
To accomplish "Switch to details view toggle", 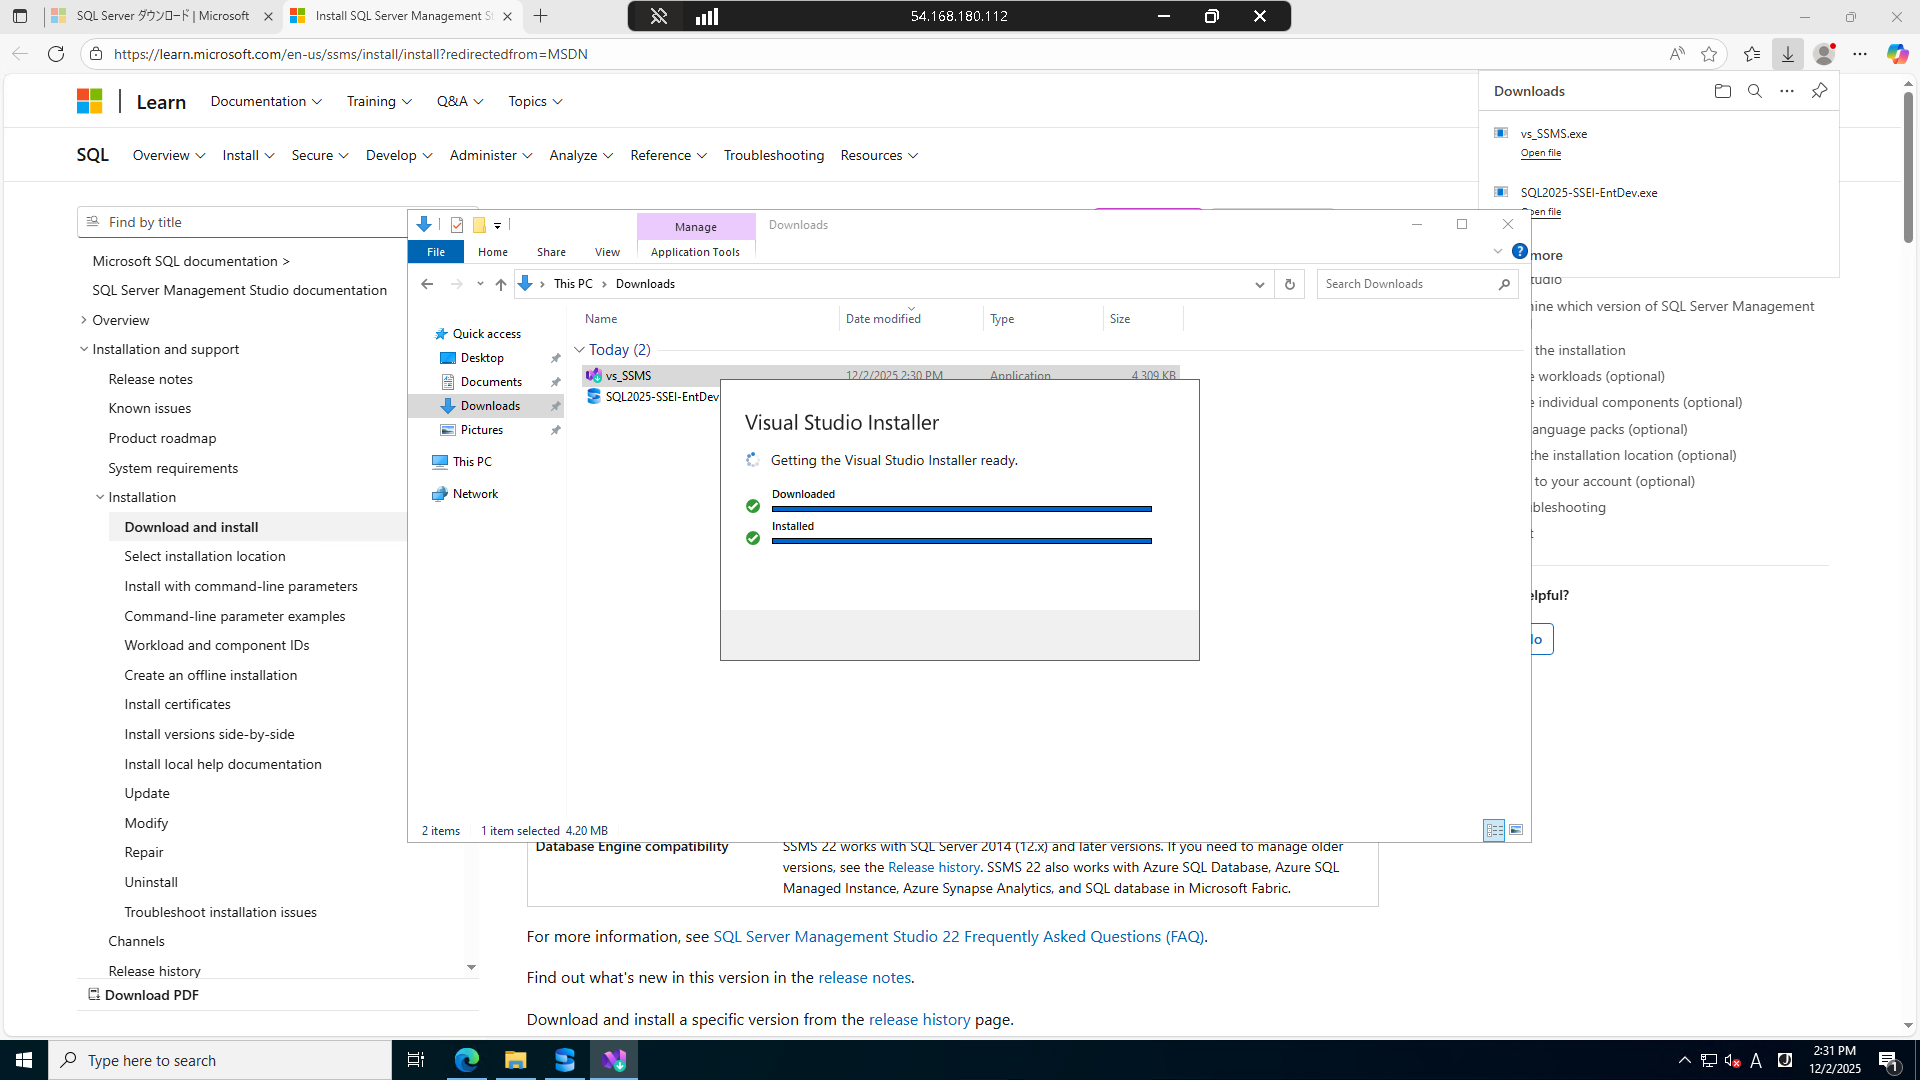I will tap(1494, 830).
